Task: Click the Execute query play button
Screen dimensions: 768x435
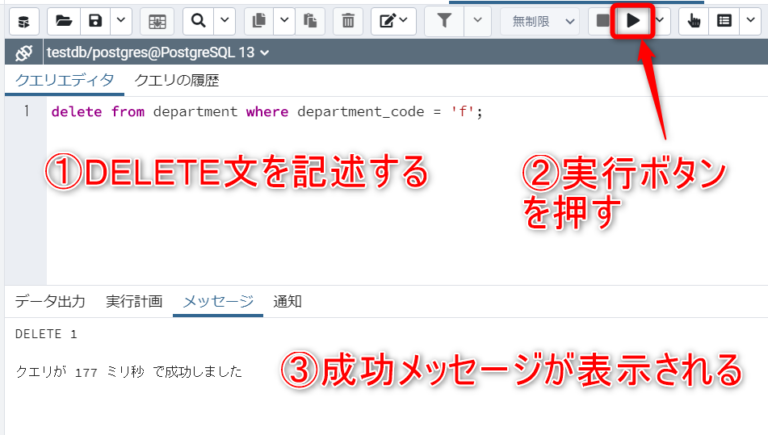Action: 632,20
